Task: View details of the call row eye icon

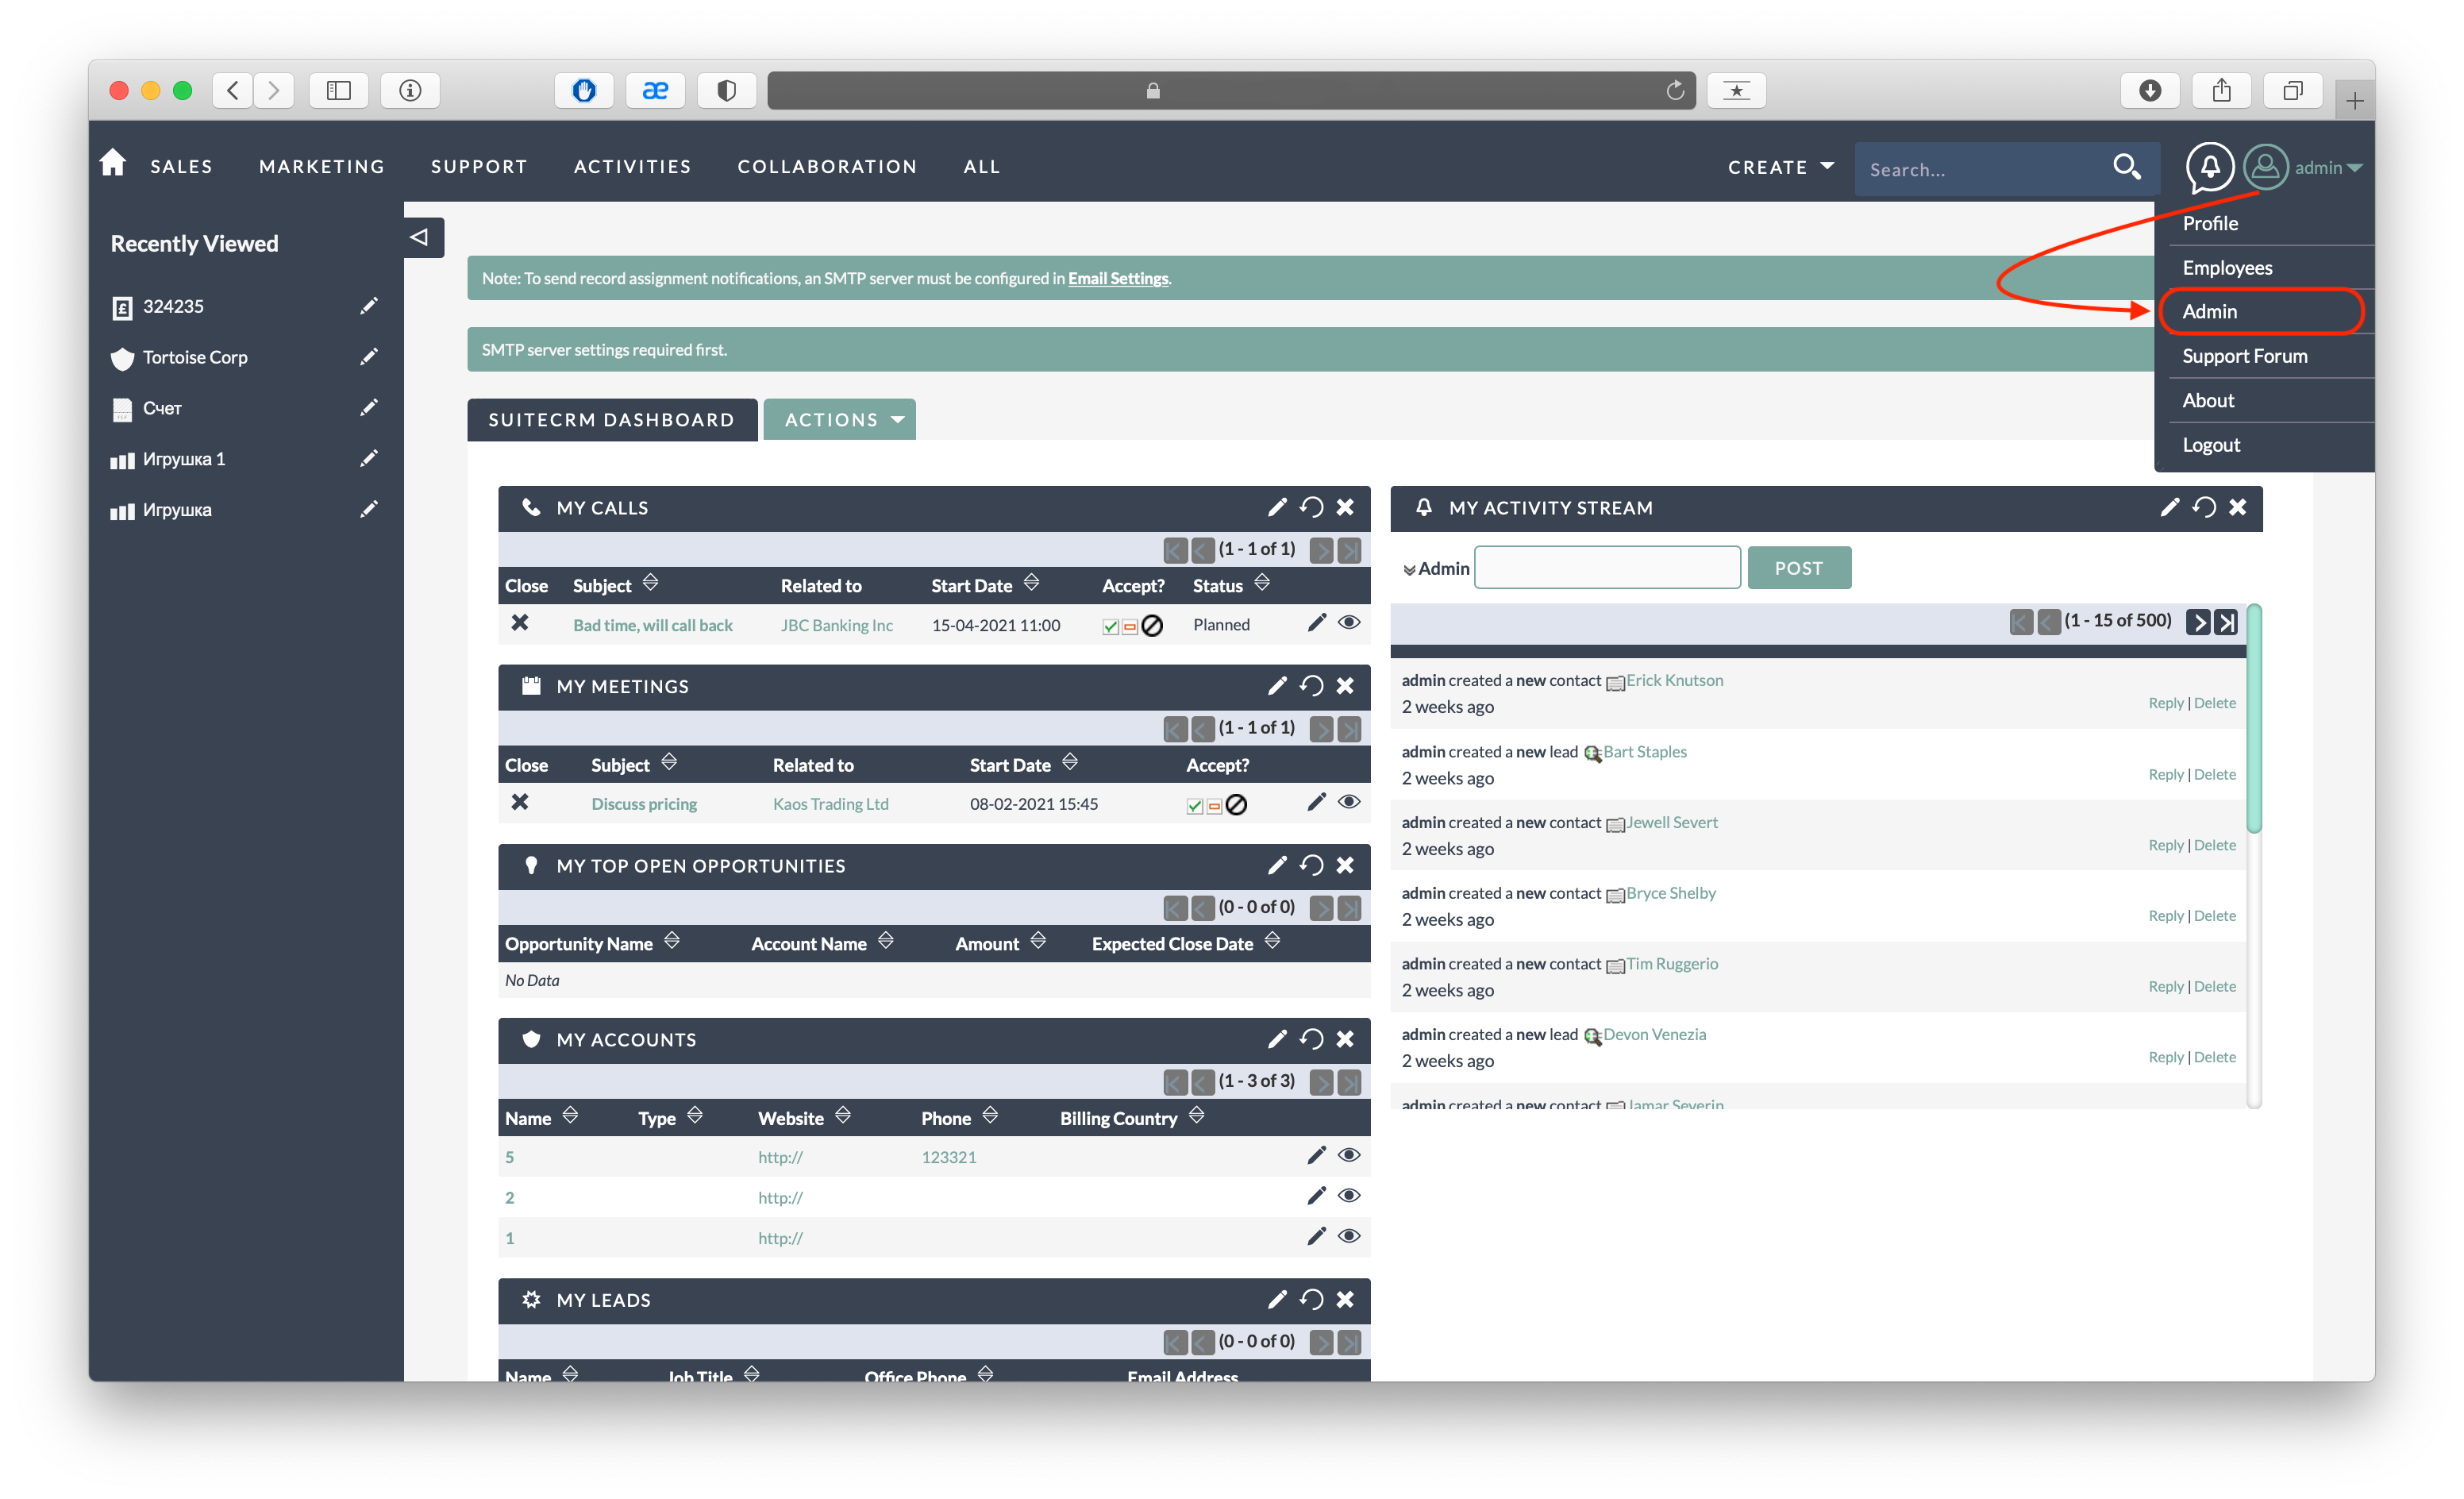Action: pyautogui.click(x=1349, y=622)
